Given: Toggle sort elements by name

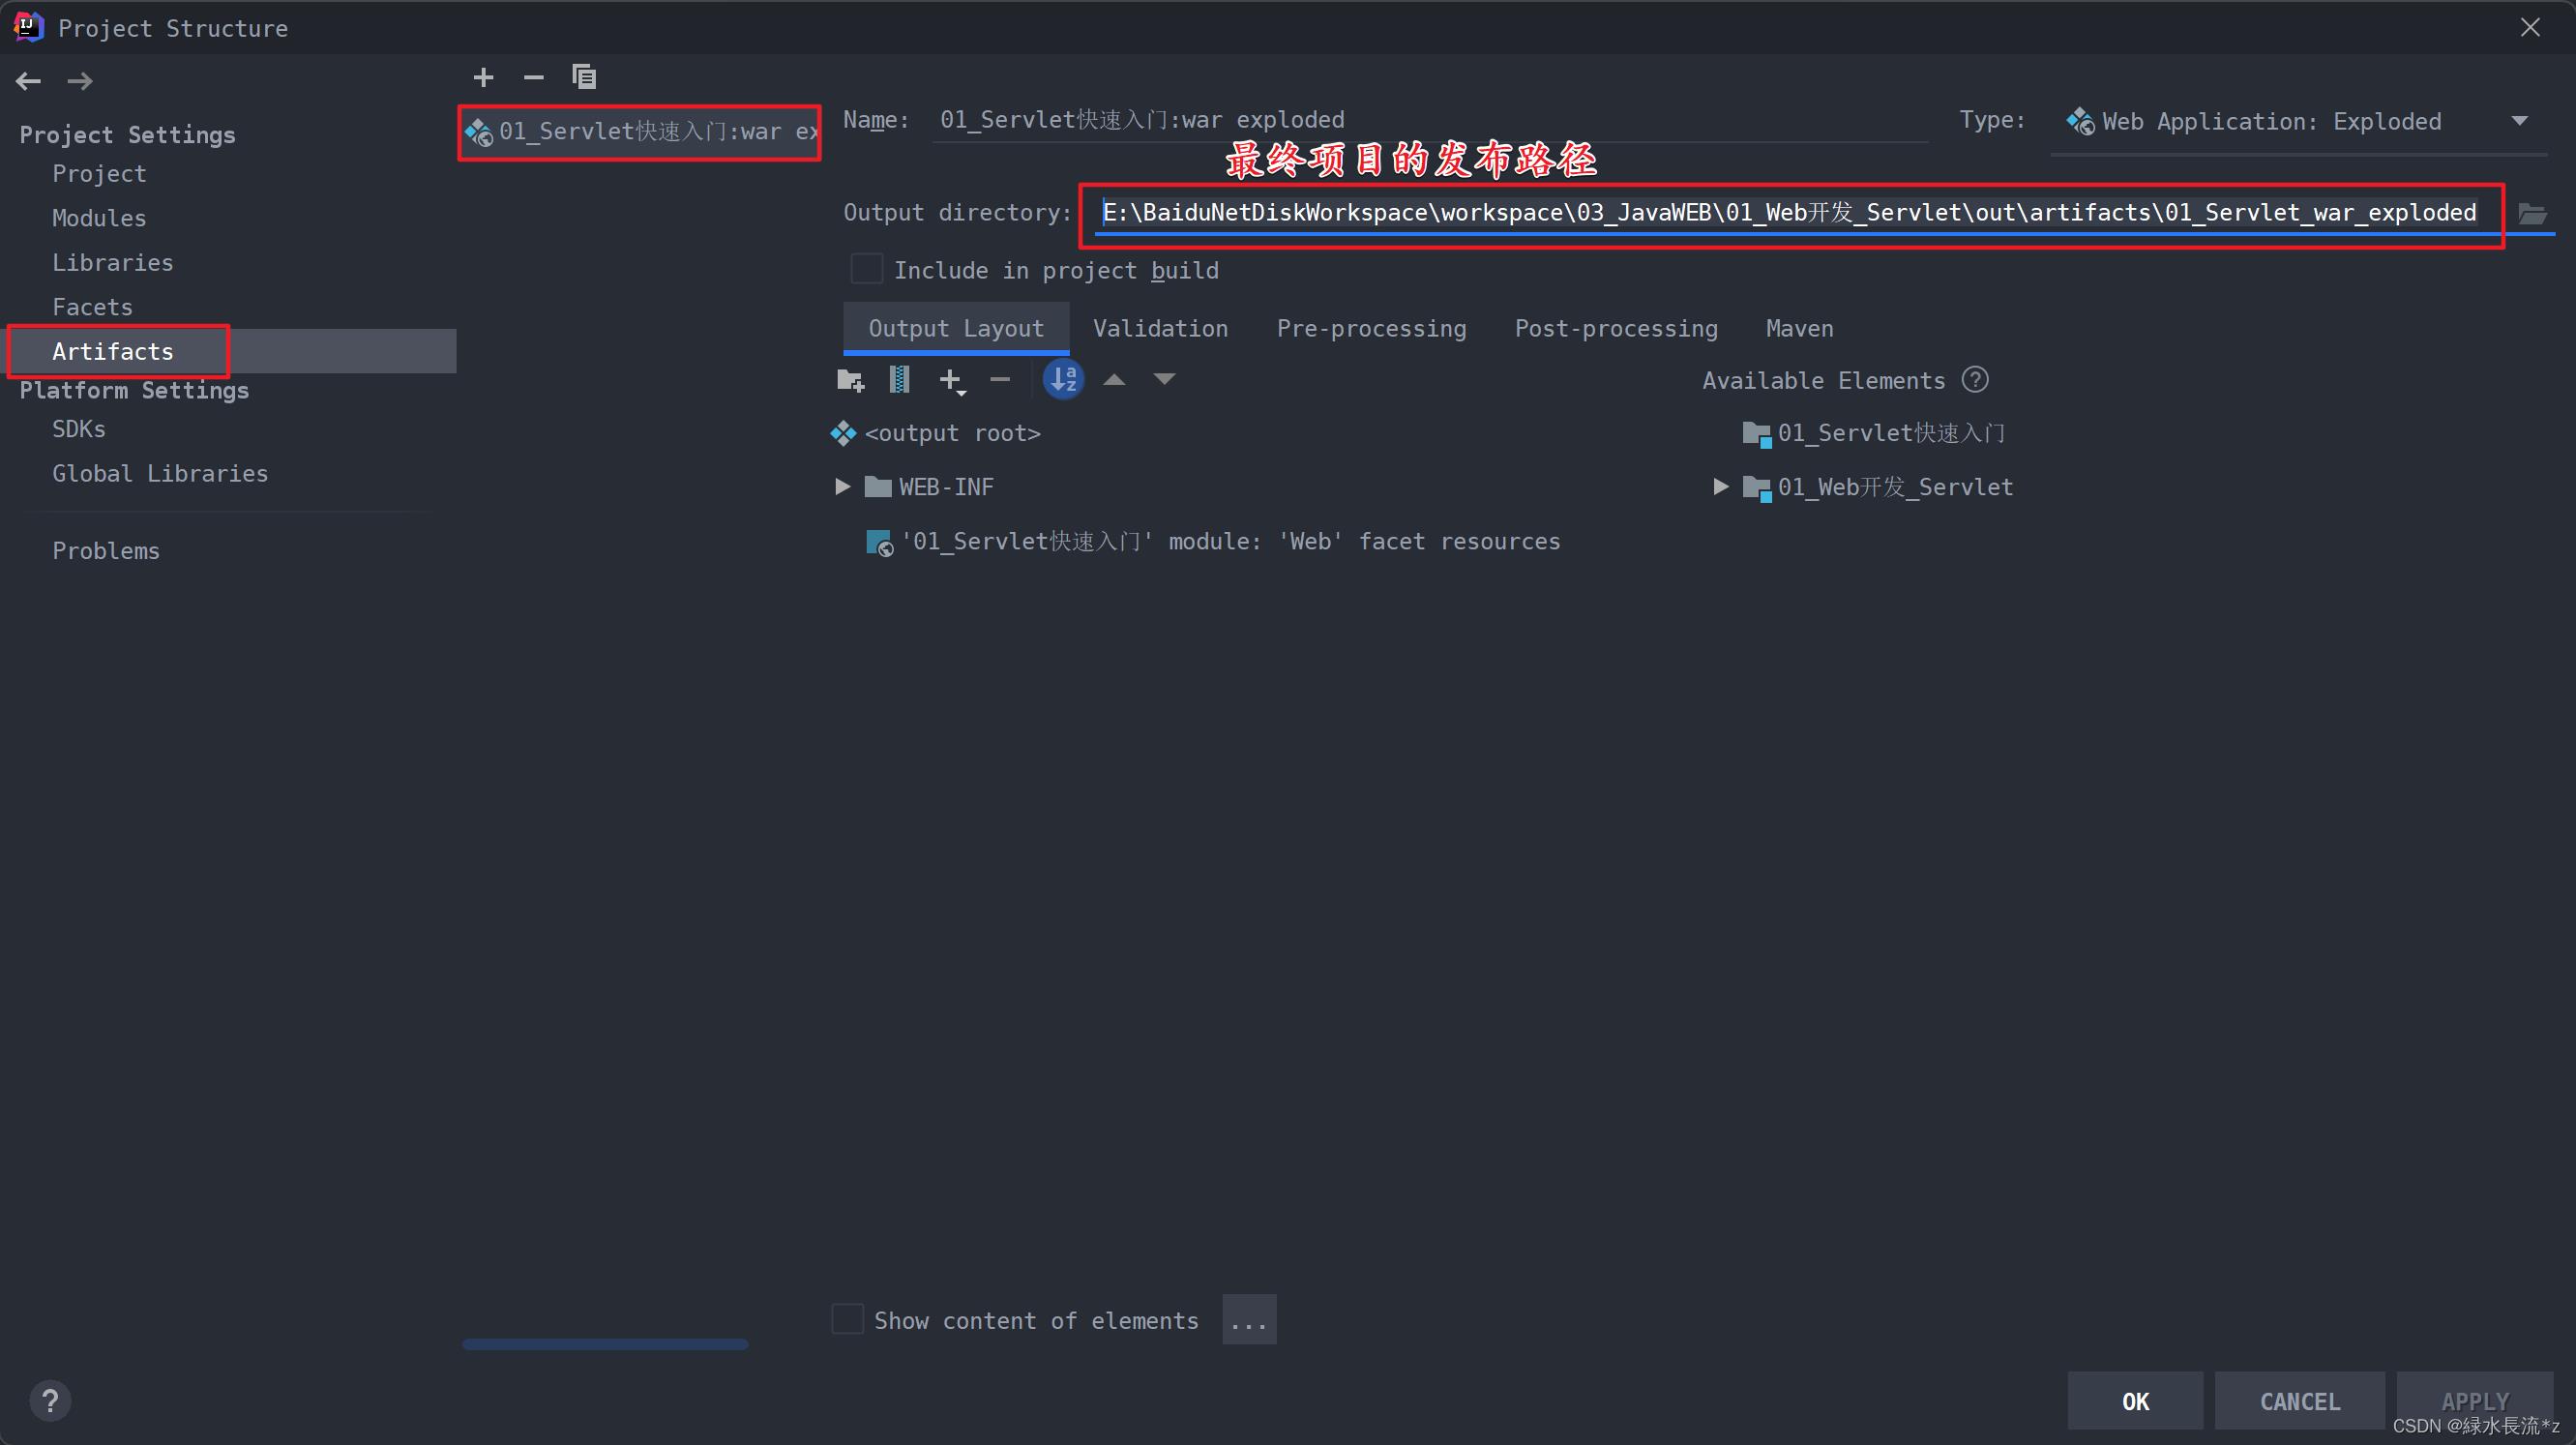Looking at the screenshot, I should pos(1064,380).
